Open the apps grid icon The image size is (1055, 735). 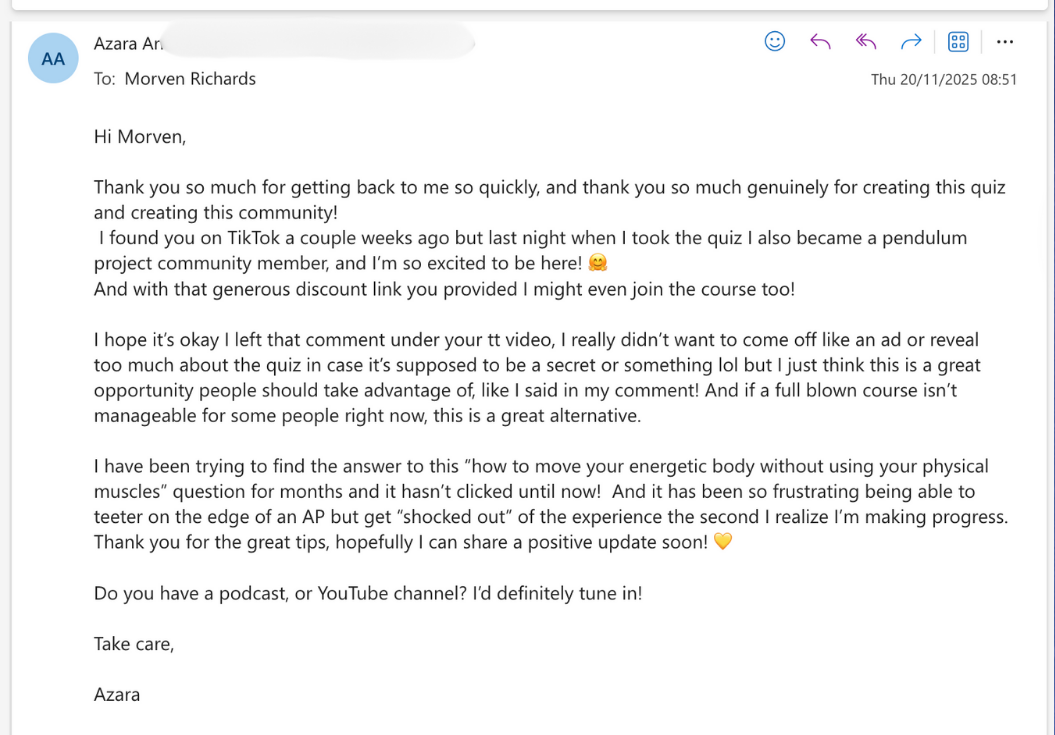(958, 41)
